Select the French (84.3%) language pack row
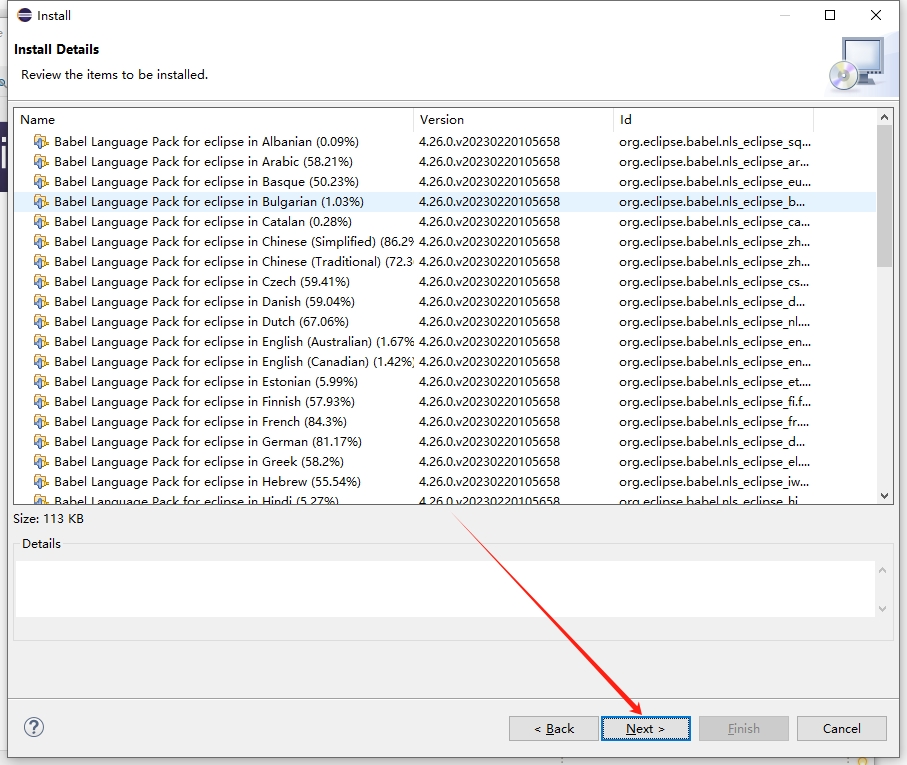Image resolution: width=907 pixels, height=765 pixels. (445, 422)
